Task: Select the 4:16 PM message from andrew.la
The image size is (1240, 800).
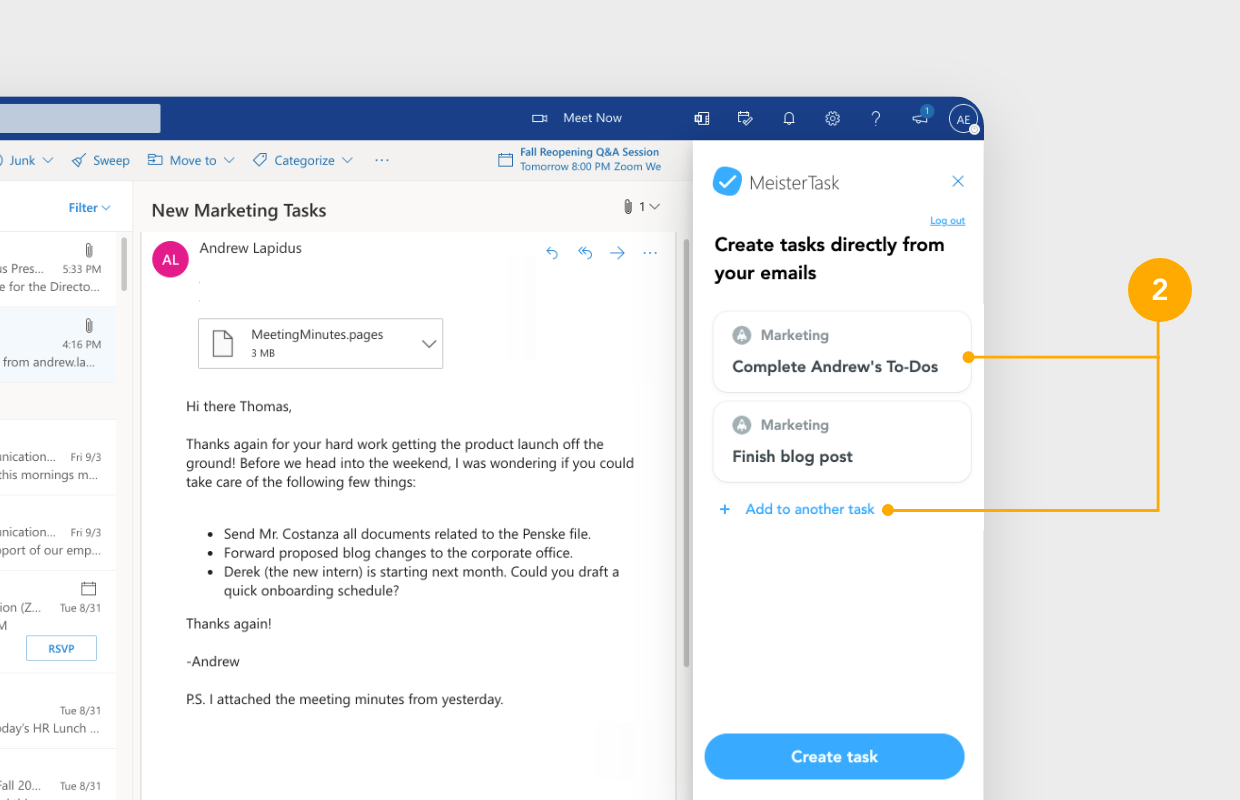Action: click(x=58, y=343)
